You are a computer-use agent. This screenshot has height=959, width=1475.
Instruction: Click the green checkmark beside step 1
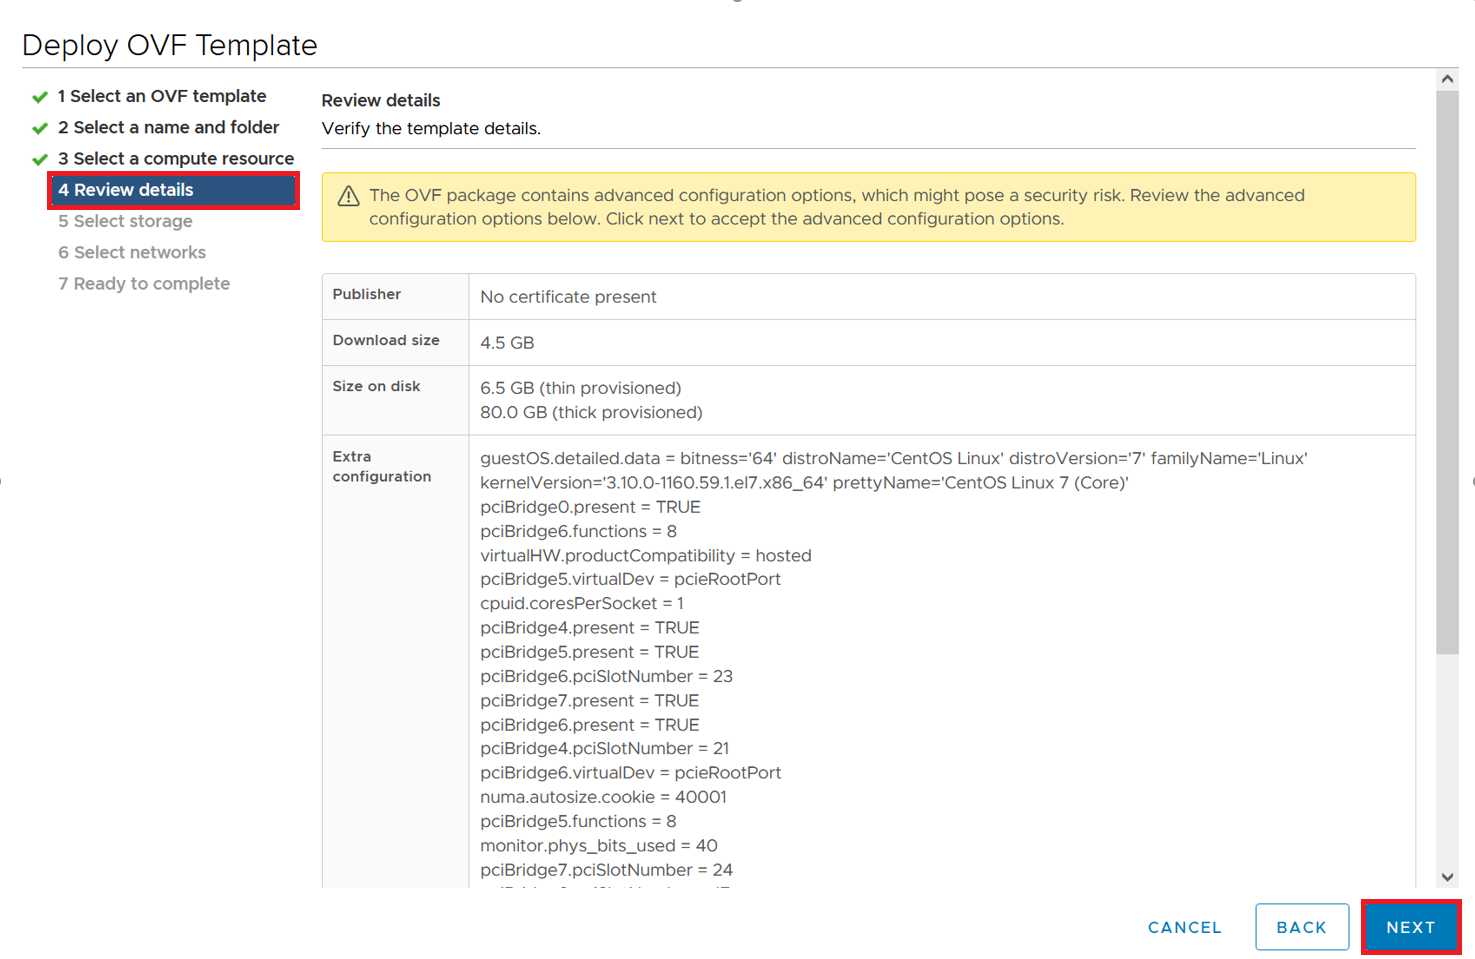coord(40,97)
